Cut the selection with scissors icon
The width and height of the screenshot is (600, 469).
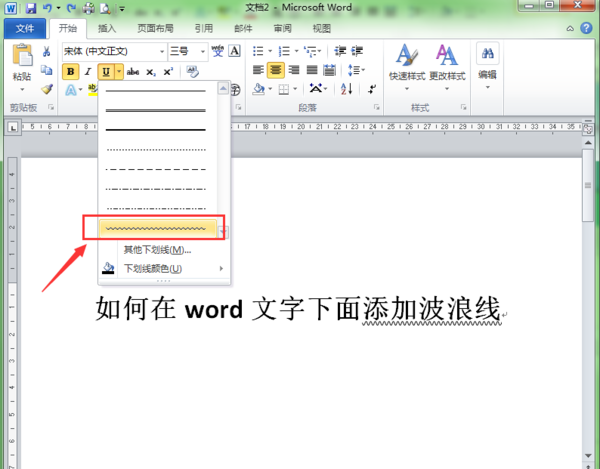point(46,52)
